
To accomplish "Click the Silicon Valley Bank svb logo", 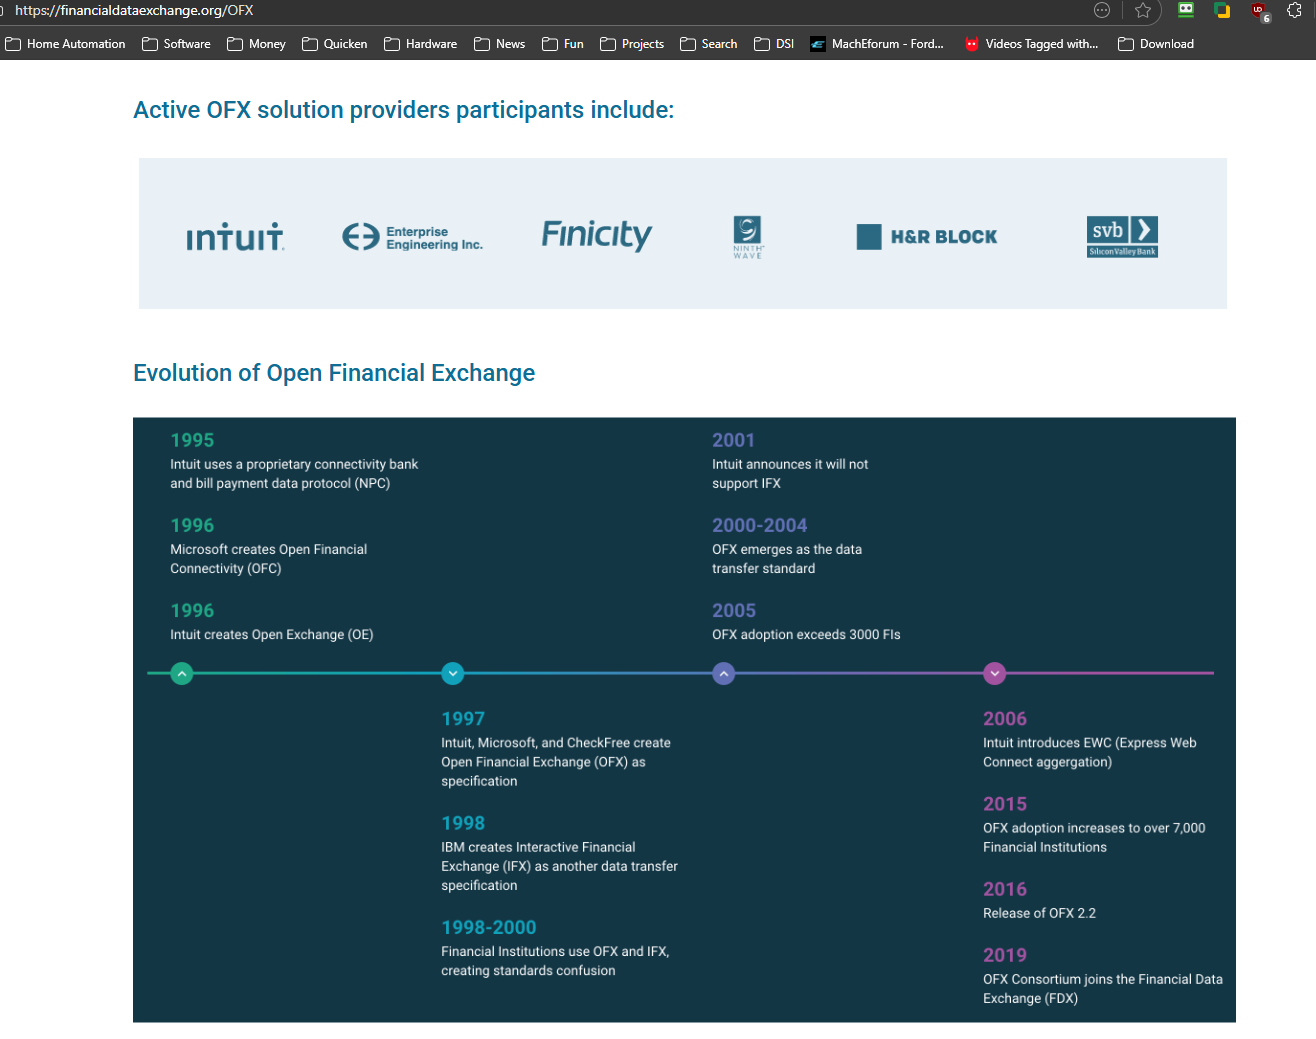I will (x=1122, y=237).
